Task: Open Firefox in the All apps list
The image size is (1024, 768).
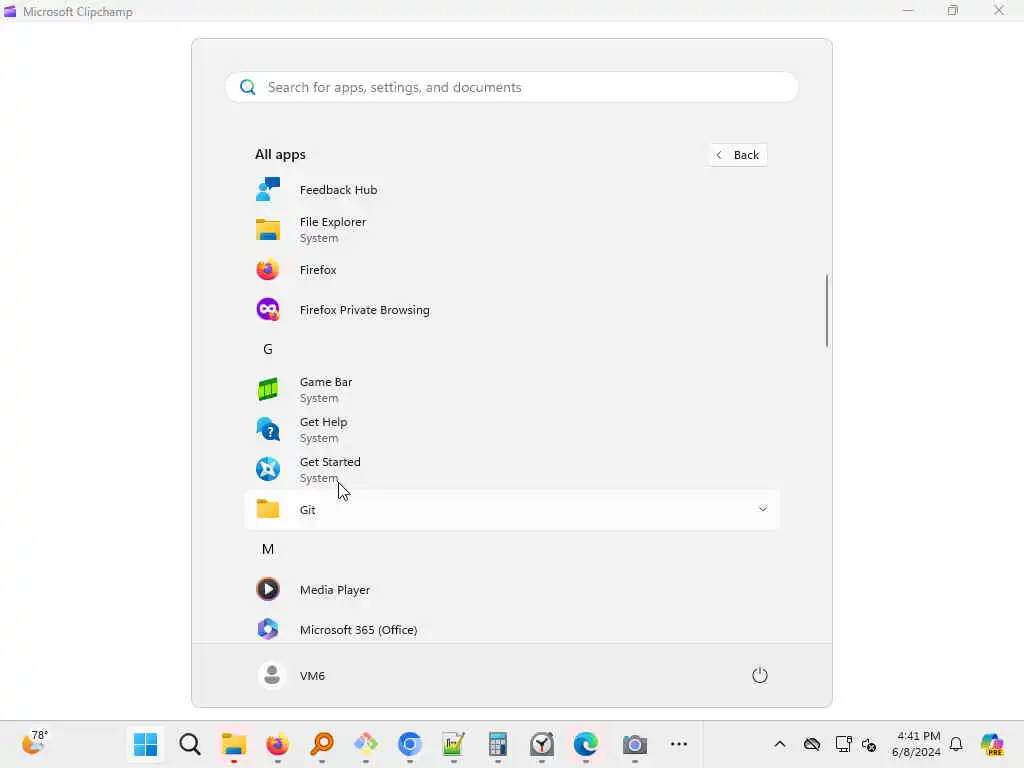Action: click(511, 270)
